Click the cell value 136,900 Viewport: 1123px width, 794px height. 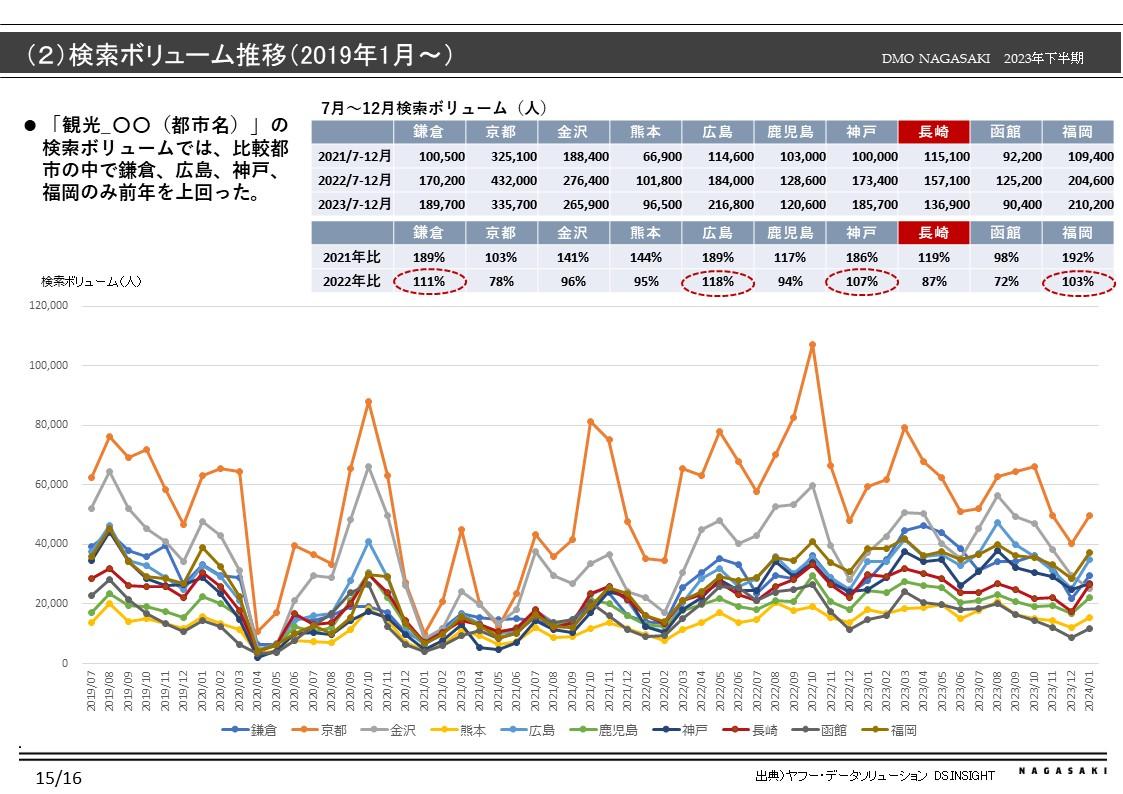947,205
